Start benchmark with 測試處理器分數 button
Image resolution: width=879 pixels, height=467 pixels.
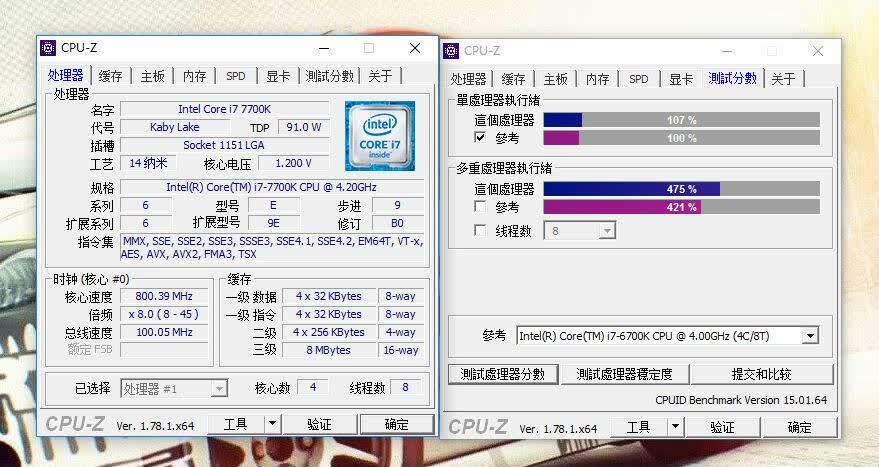point(503,374)
